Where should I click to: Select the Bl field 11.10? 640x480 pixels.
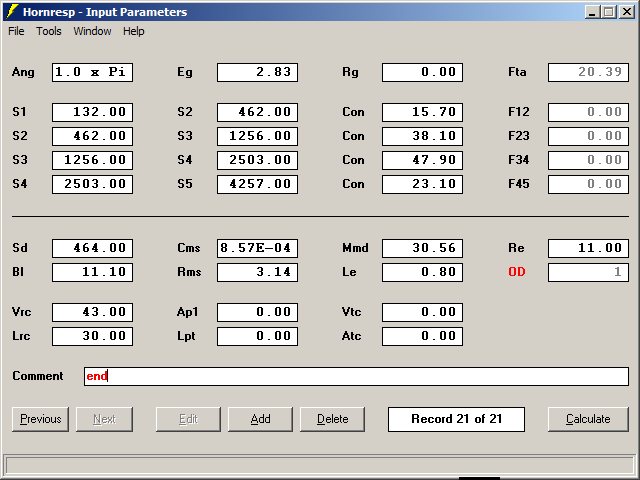[92, 272]
